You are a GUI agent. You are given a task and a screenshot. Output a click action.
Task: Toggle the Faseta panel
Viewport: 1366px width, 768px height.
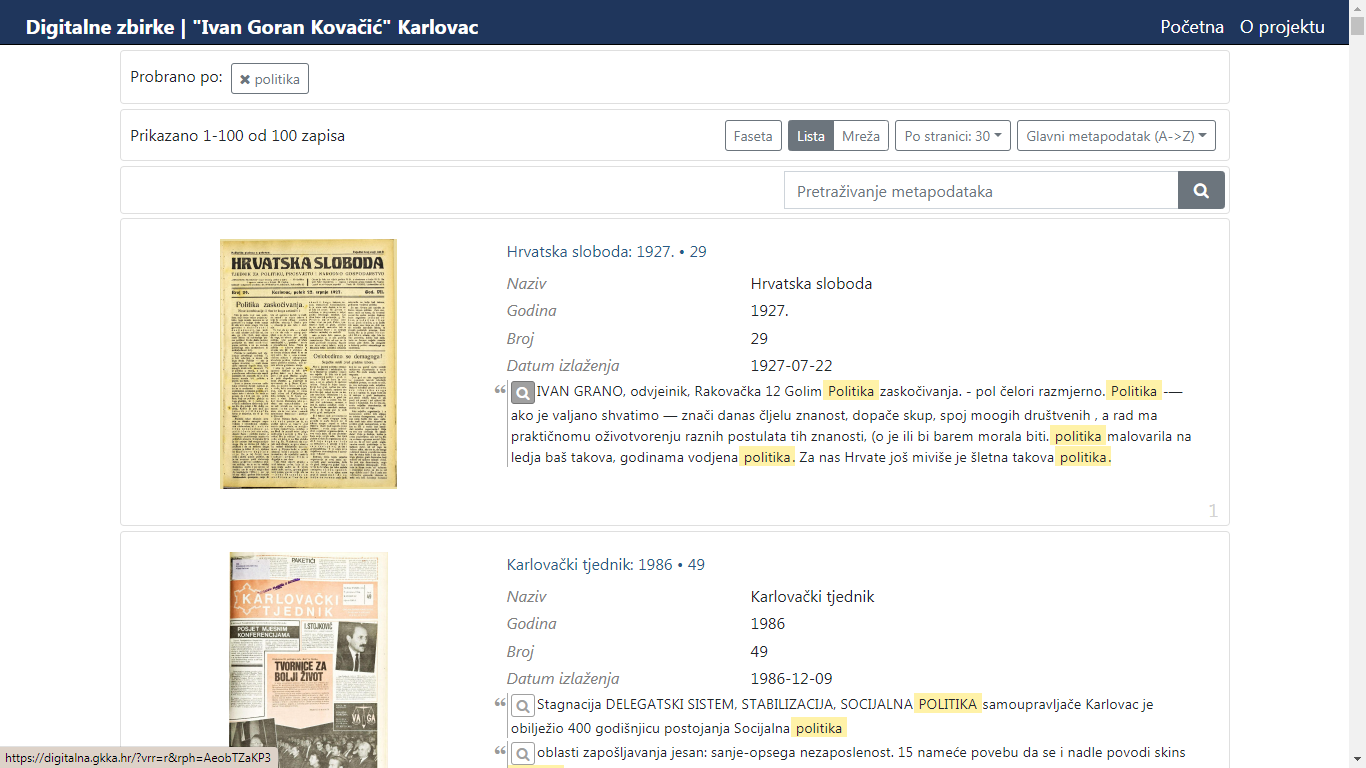752,135
